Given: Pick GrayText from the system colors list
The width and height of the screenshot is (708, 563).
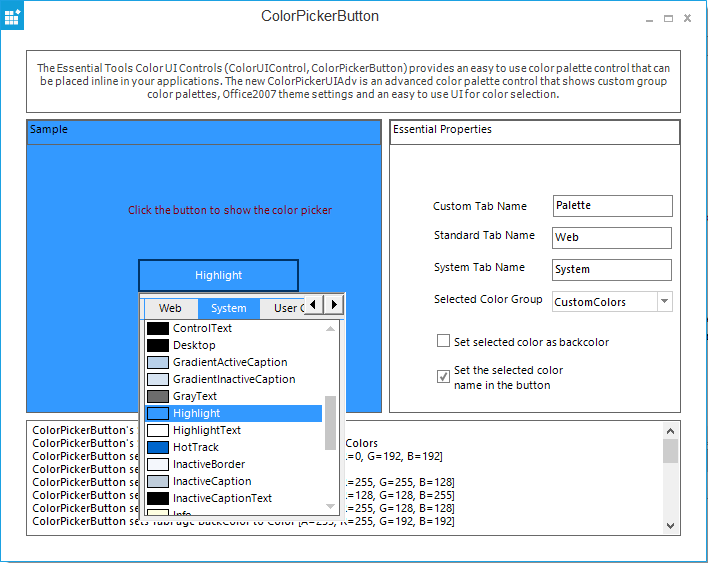Looking at the screenshot, I should (x=194, y=396).
